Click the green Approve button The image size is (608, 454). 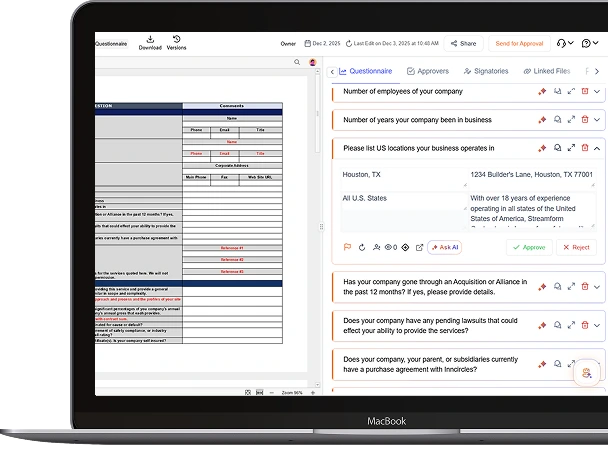point(528,247)
